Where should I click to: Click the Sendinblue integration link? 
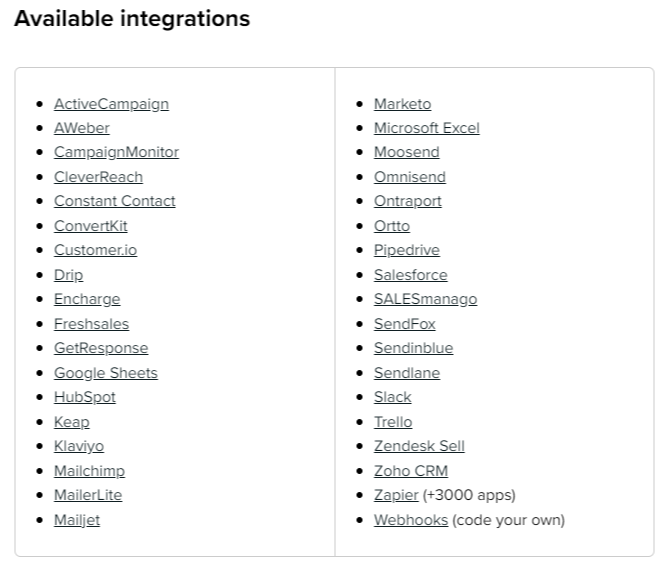[413, 348]
